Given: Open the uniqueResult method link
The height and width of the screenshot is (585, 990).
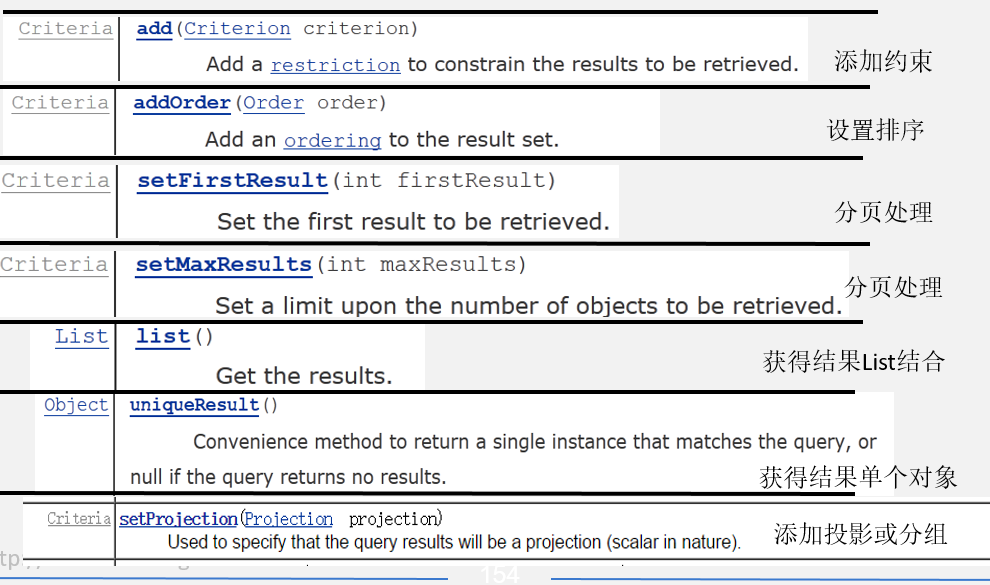Looking at the screenshot, I should (x=194, y=405).
